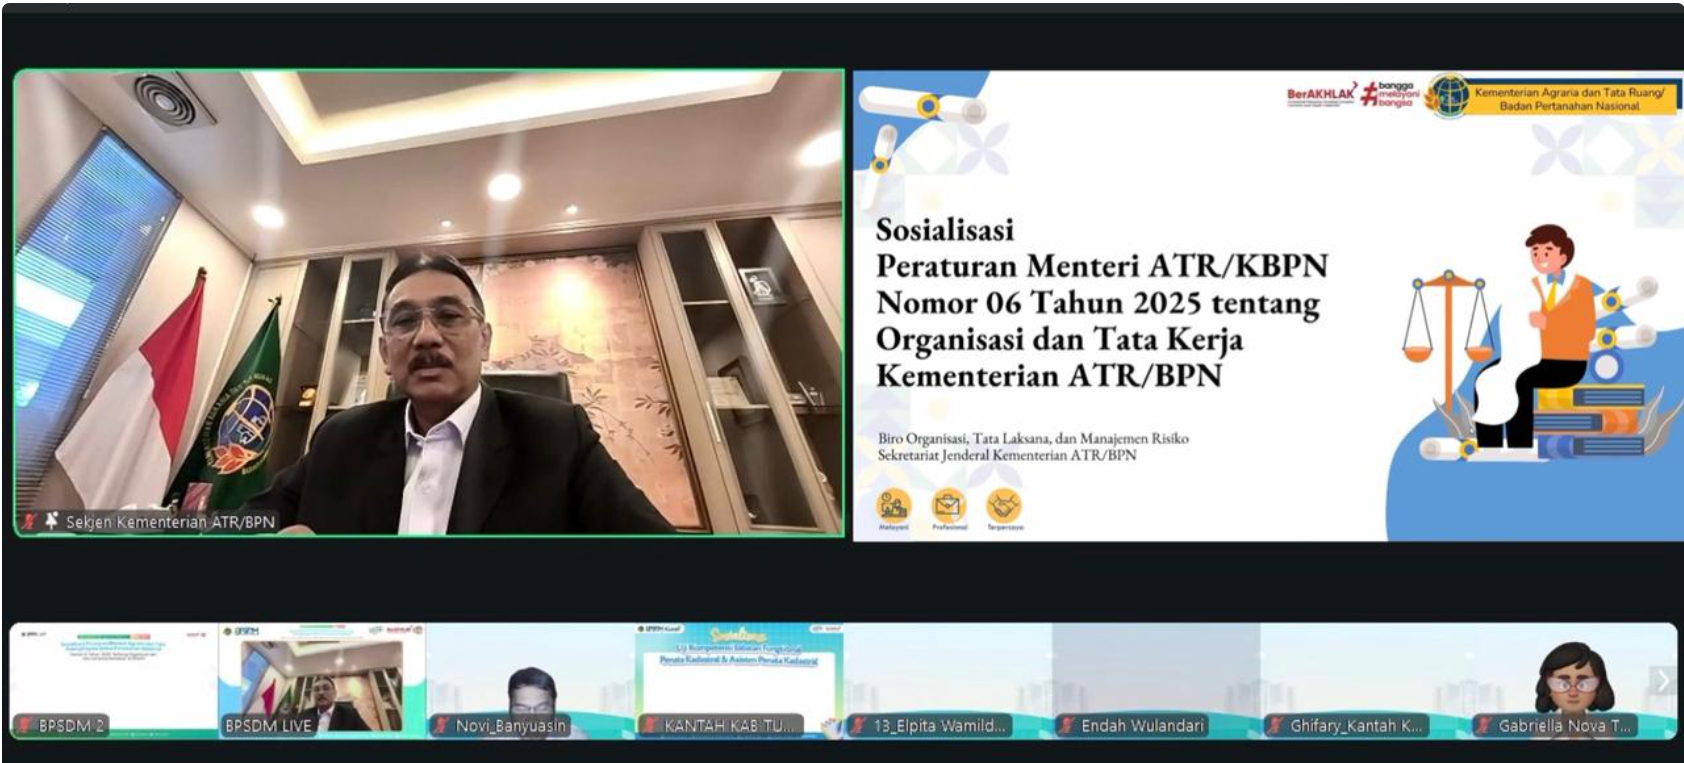Click pin icon beside Sekjen Kementerian label
The height and width of the screenshot is (763, 1684).
tap(51, 521)
